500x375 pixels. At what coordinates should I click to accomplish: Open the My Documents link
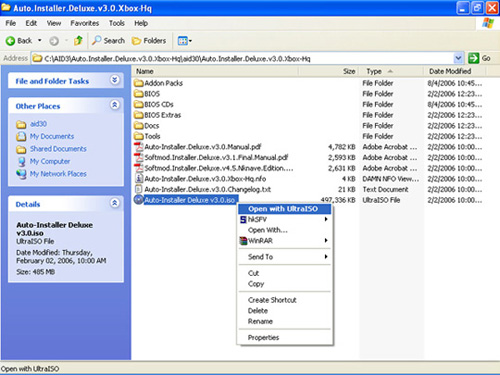[x=52, y=136]
